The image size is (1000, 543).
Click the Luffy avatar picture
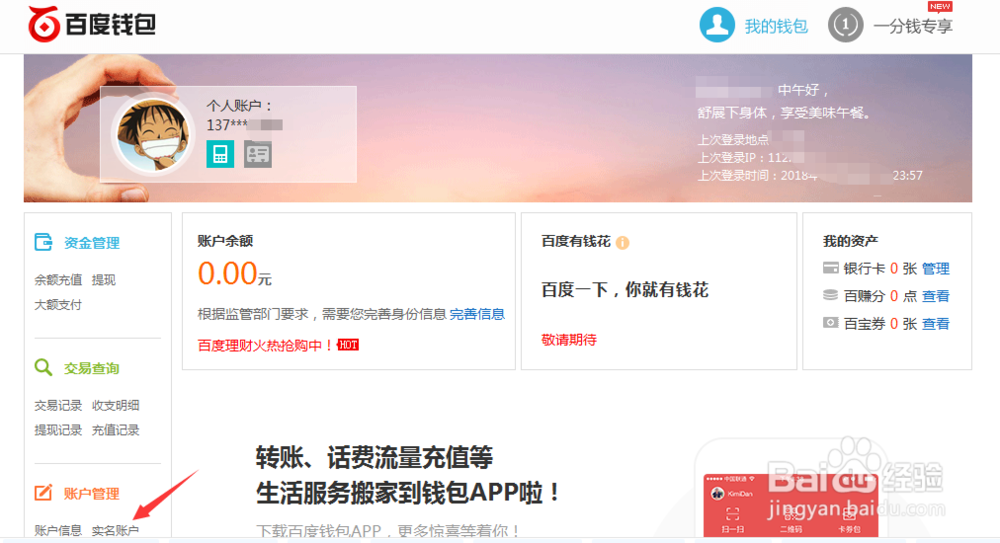point(154,135)
